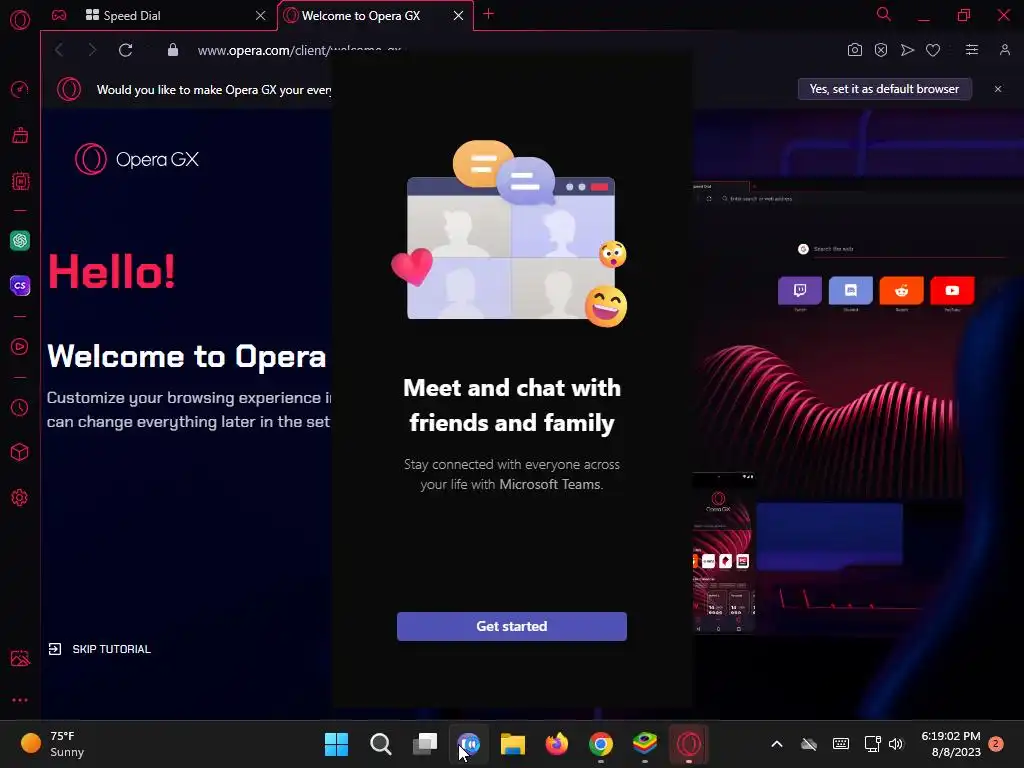Open the weather widget 75°F Sunny
Viewport: 1024px width, 768px height.
pyautogui.click(x=52, y=744)
